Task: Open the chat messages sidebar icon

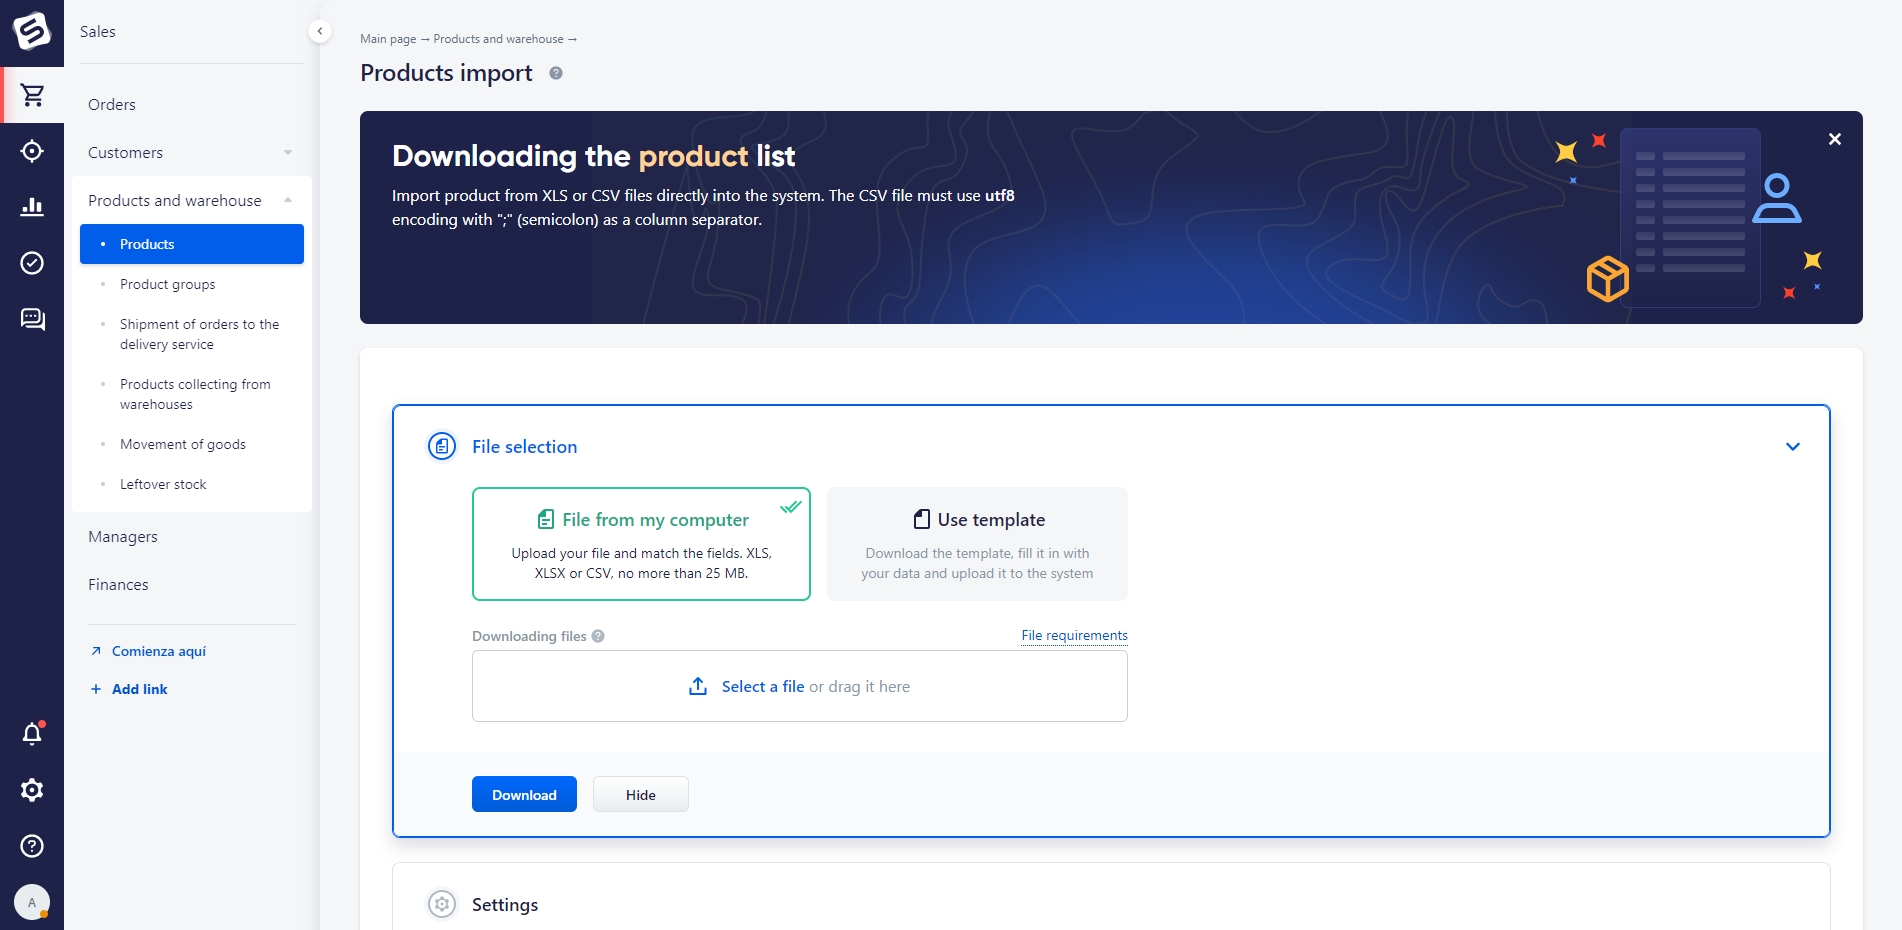Action: point(32,319)
